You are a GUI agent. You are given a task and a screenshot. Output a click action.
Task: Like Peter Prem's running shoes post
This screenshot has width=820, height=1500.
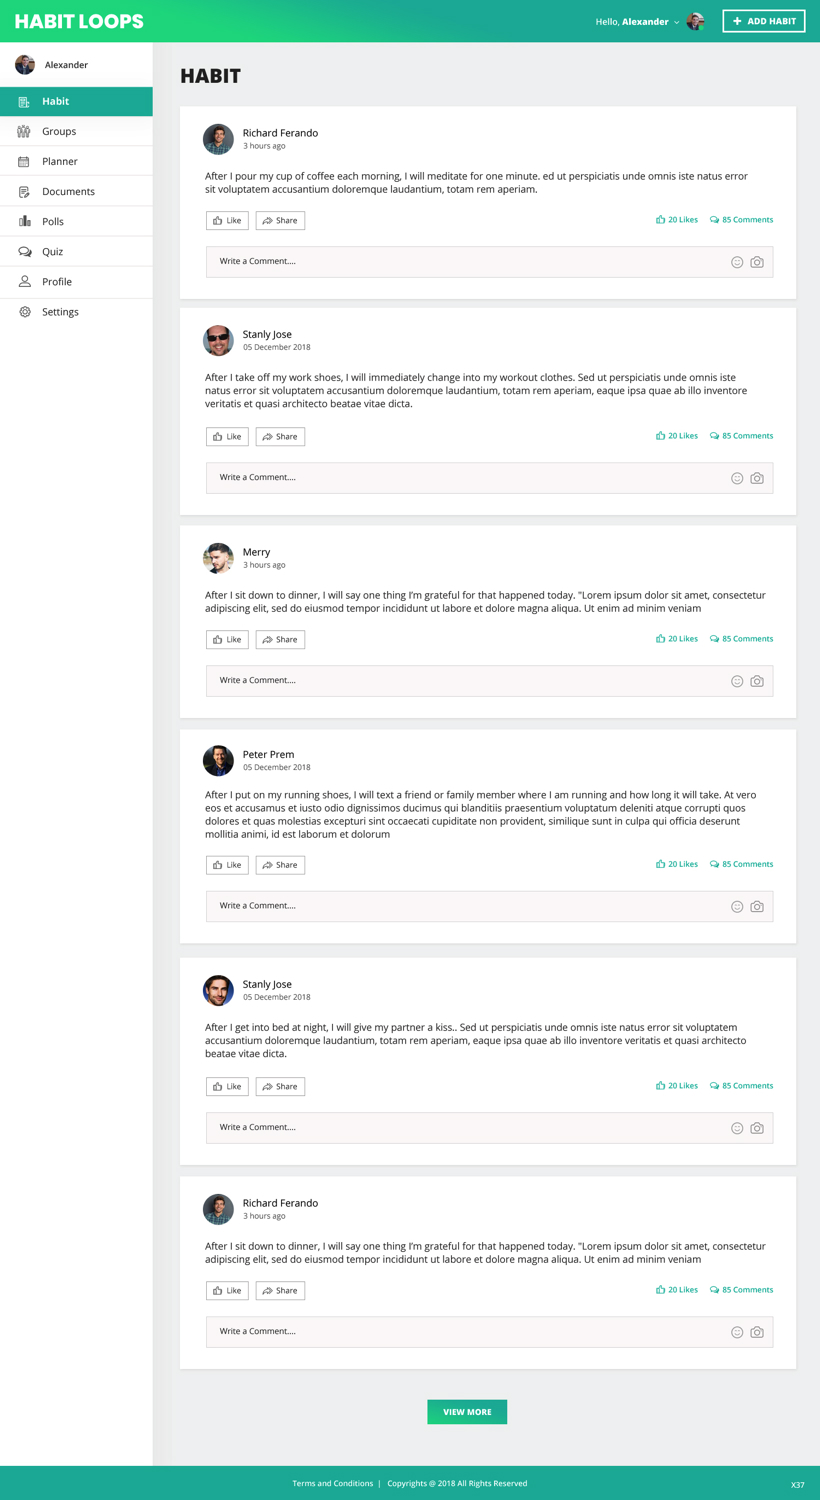tap(227, 865)
